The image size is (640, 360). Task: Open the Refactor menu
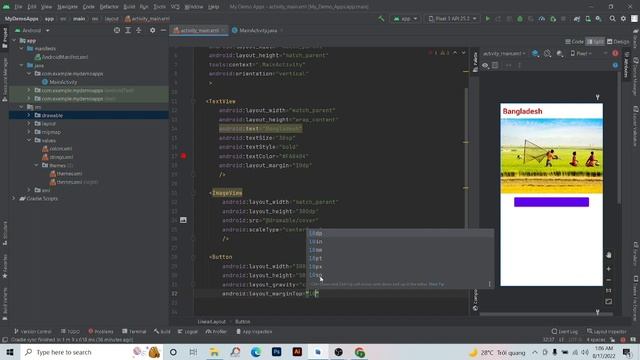(109, 7)
